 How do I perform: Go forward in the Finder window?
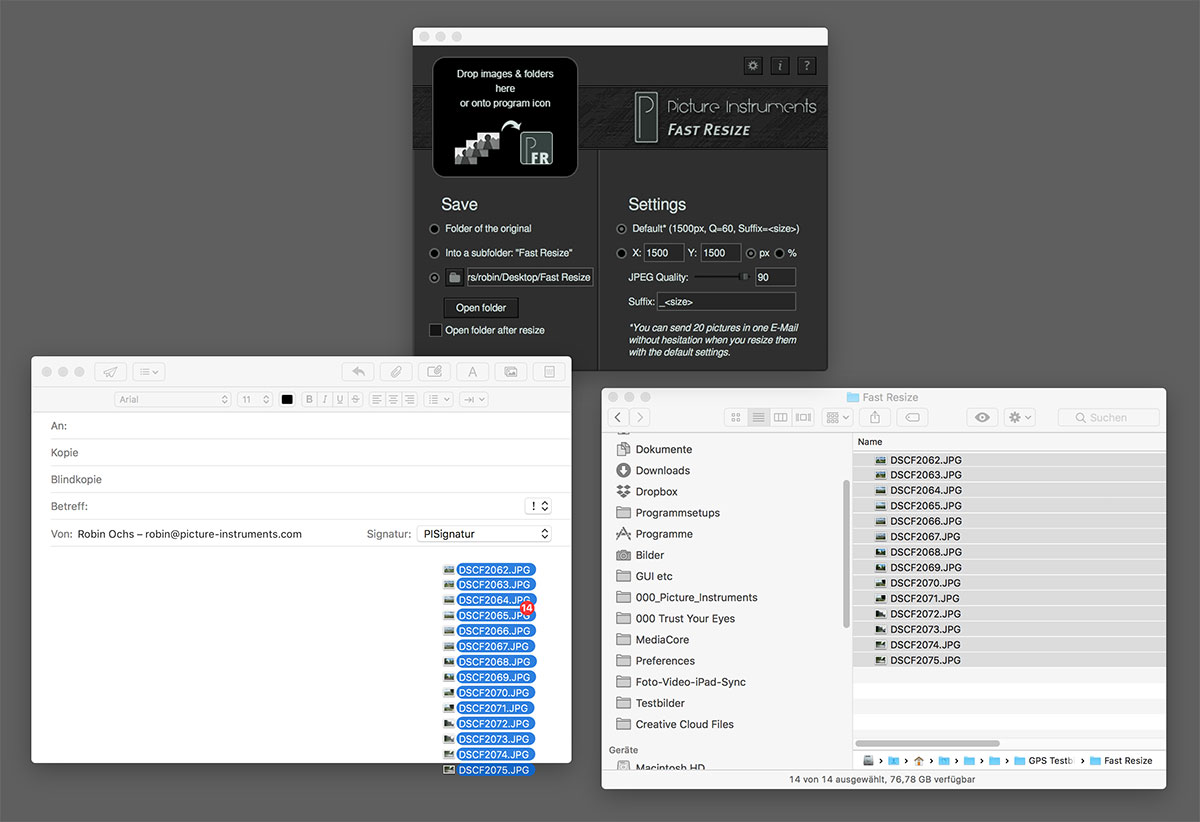[x=640, y=417]
